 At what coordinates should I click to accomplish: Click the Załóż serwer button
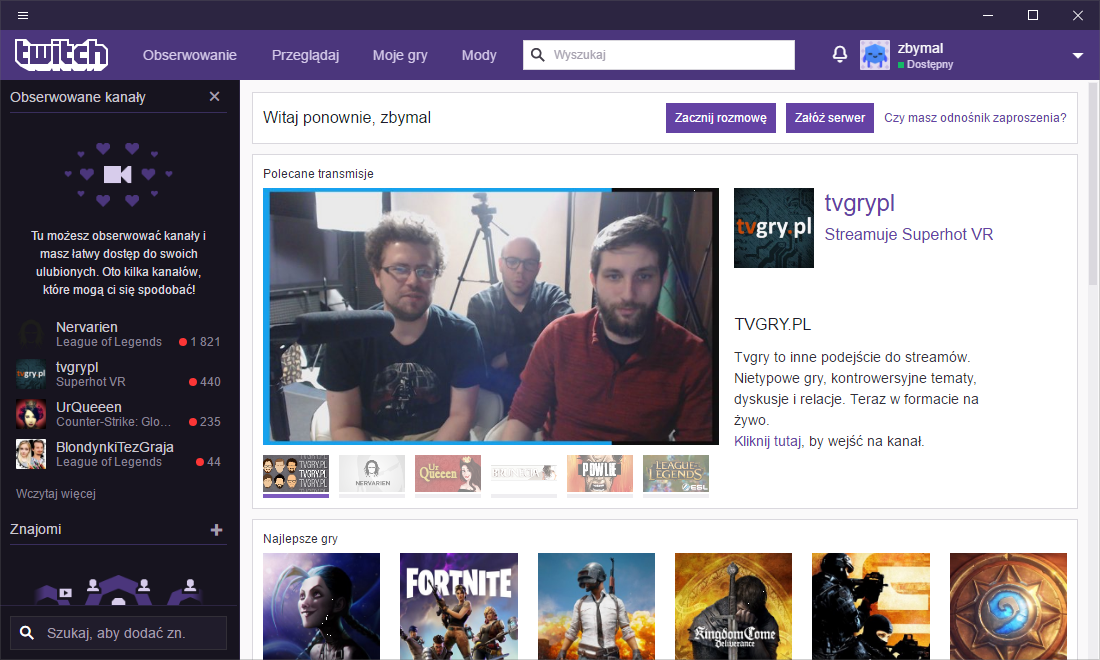tap(829, 118)
